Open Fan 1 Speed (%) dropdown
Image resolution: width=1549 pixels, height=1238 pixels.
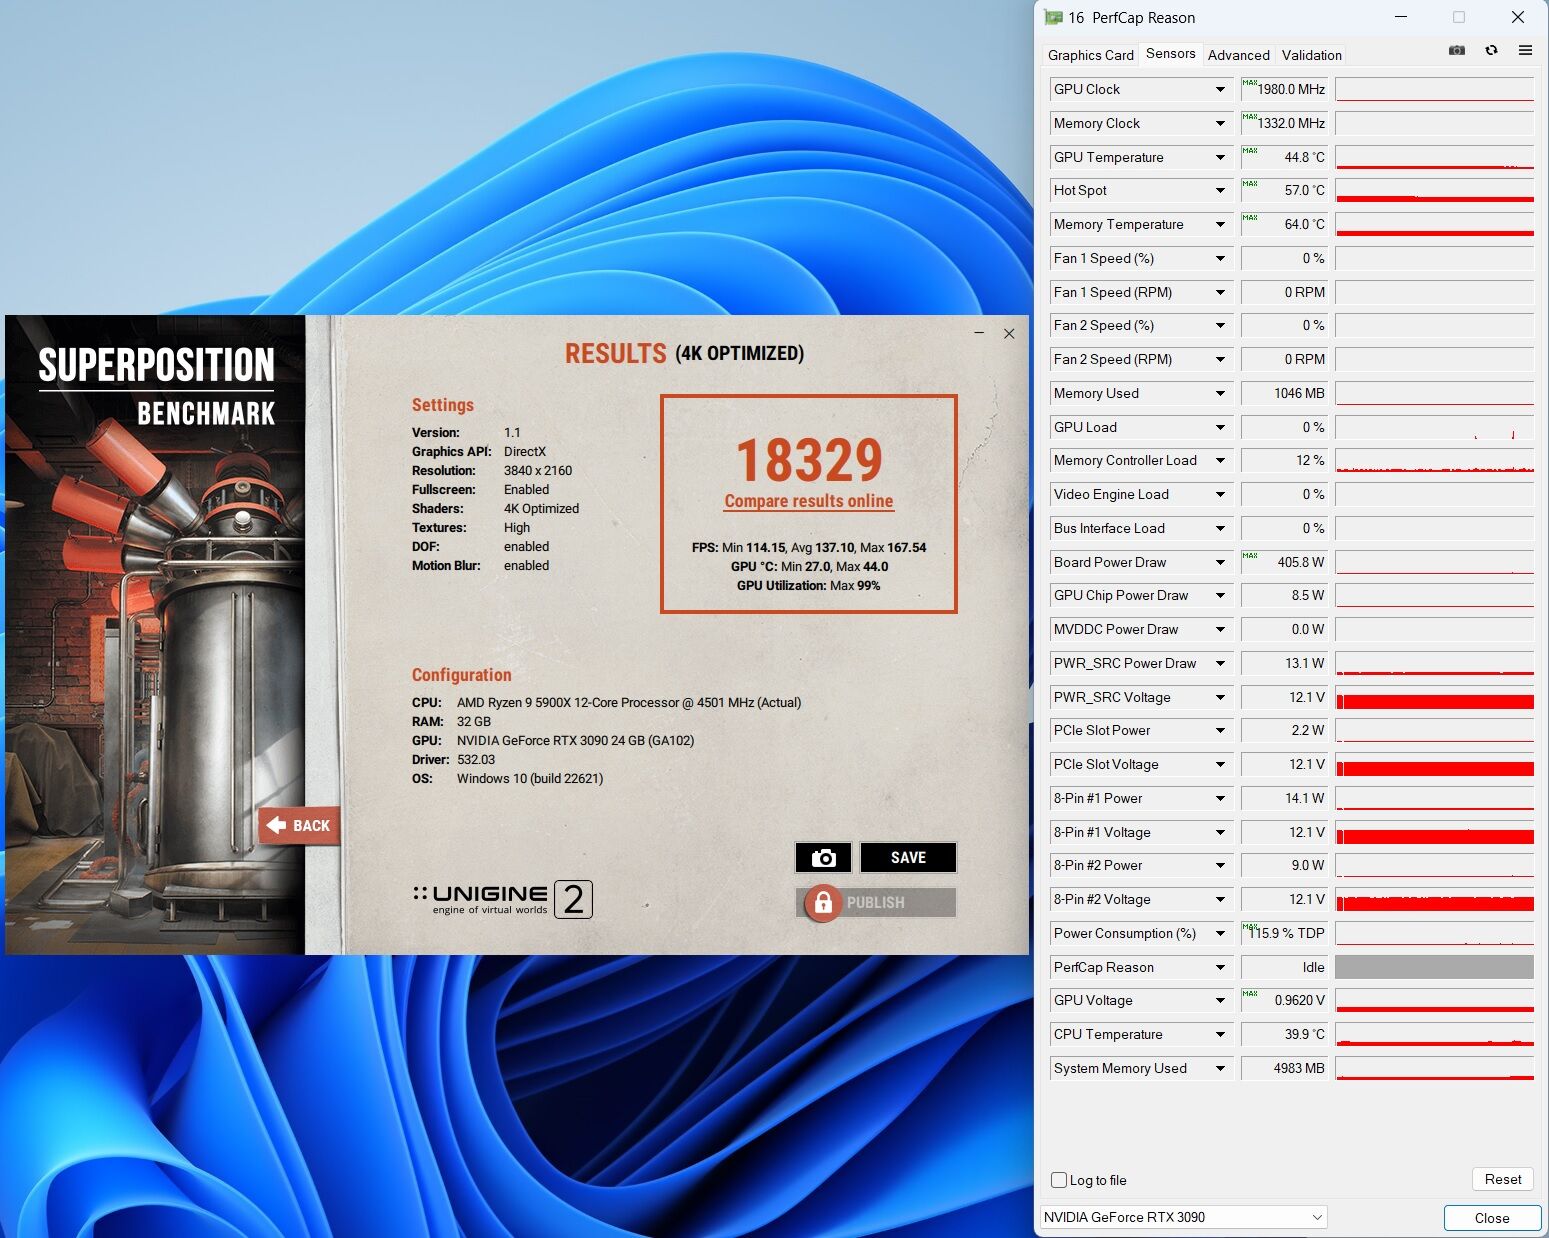[1220, 258]
